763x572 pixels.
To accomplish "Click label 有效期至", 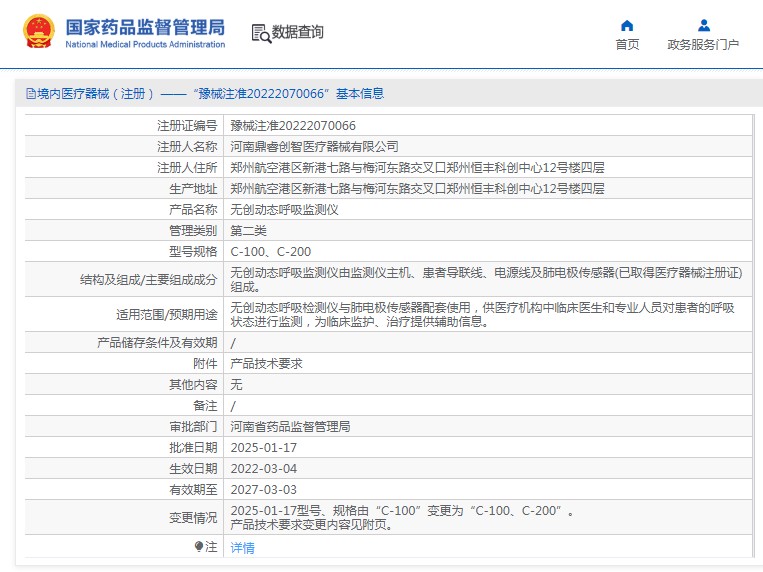I will click(193, 489).
